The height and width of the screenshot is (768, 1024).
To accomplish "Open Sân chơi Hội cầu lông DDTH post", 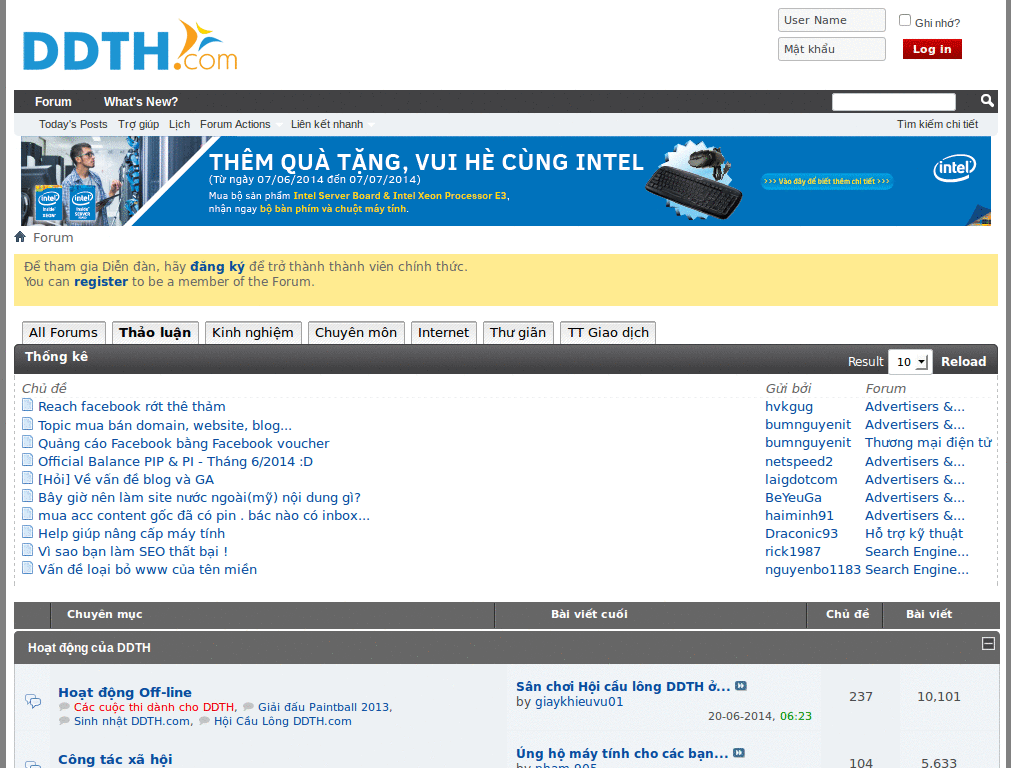I will click(x=623, y=686).
